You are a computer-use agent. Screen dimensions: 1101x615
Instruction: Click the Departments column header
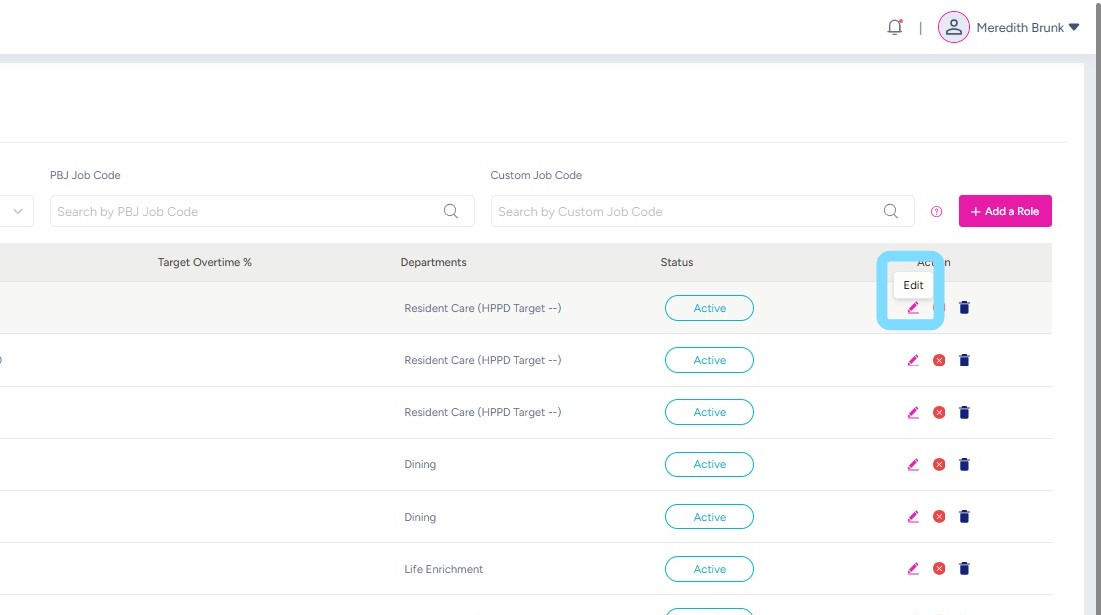coord(433,262)
